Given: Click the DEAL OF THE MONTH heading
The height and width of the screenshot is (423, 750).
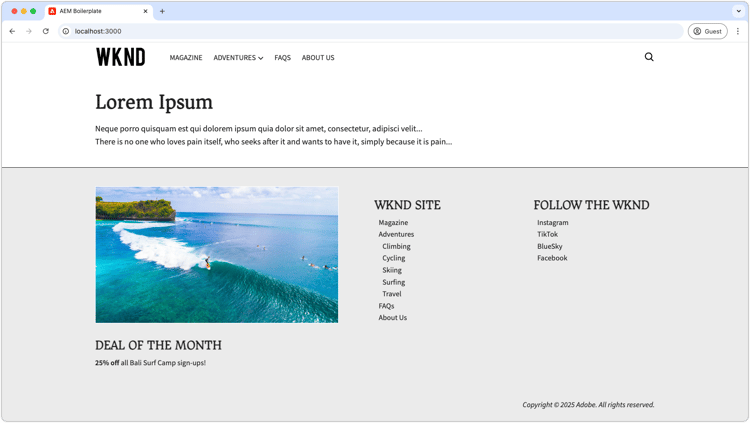Looking at the screenshot, I should 158,345.
